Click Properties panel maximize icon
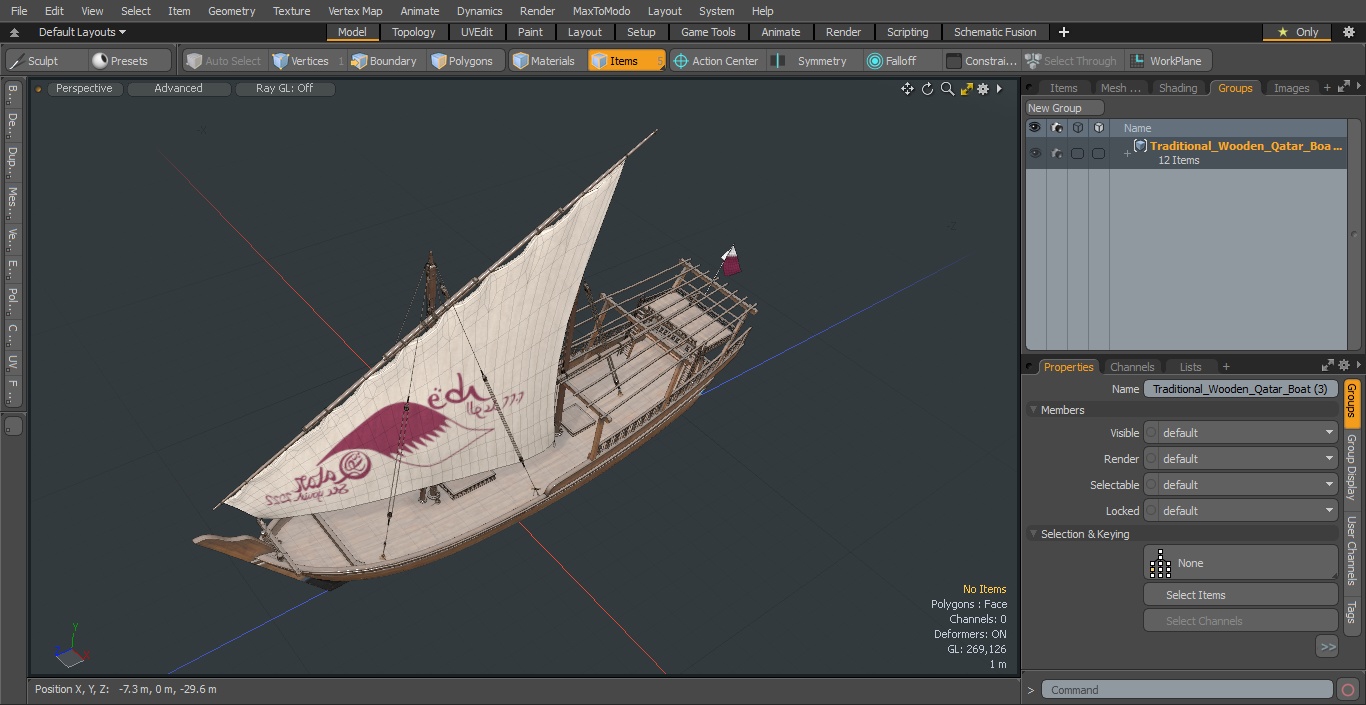1366x705 pixels. [1328, 366]
